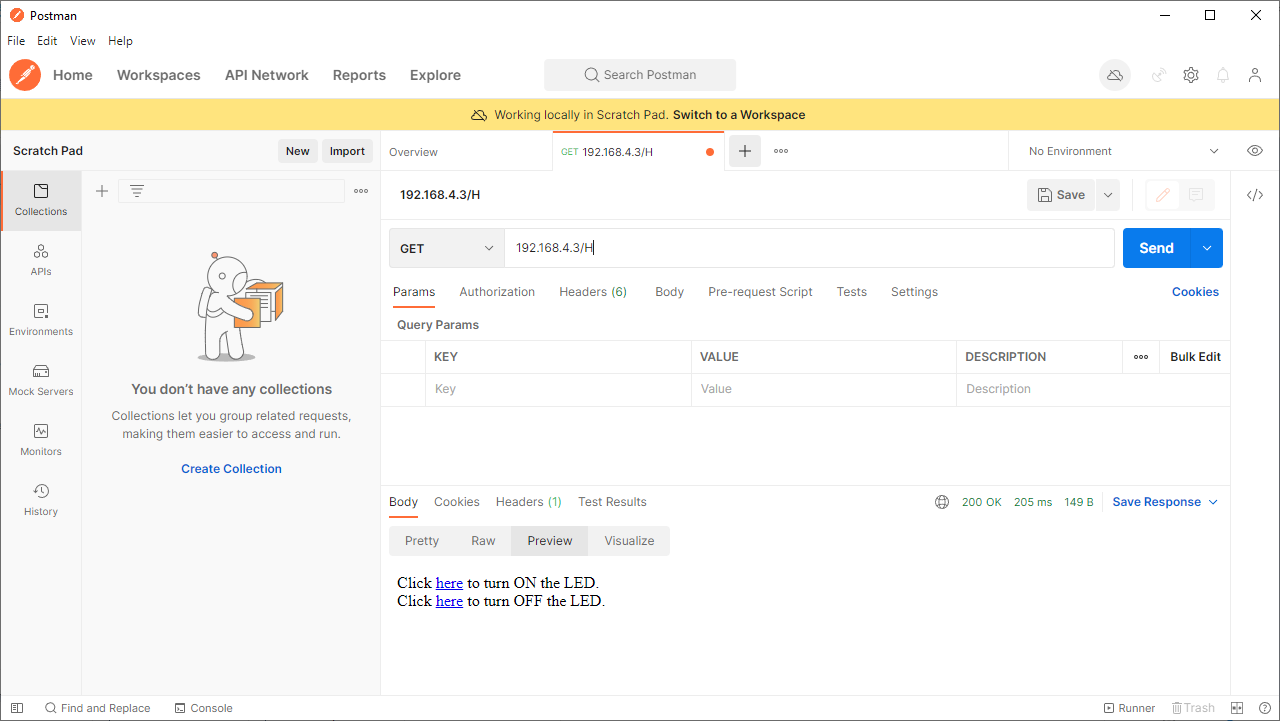The image size is (1280, 721).
Task: Open APIs in the sidebar
Action: 41,260
